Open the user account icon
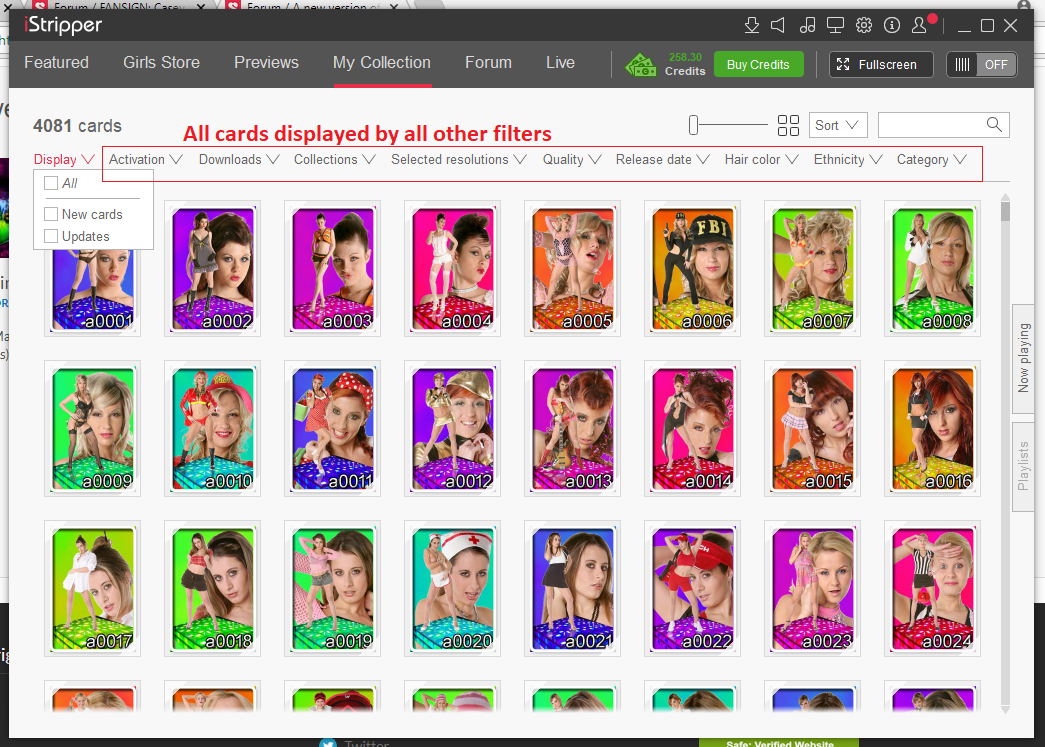 tap(920, 25)
